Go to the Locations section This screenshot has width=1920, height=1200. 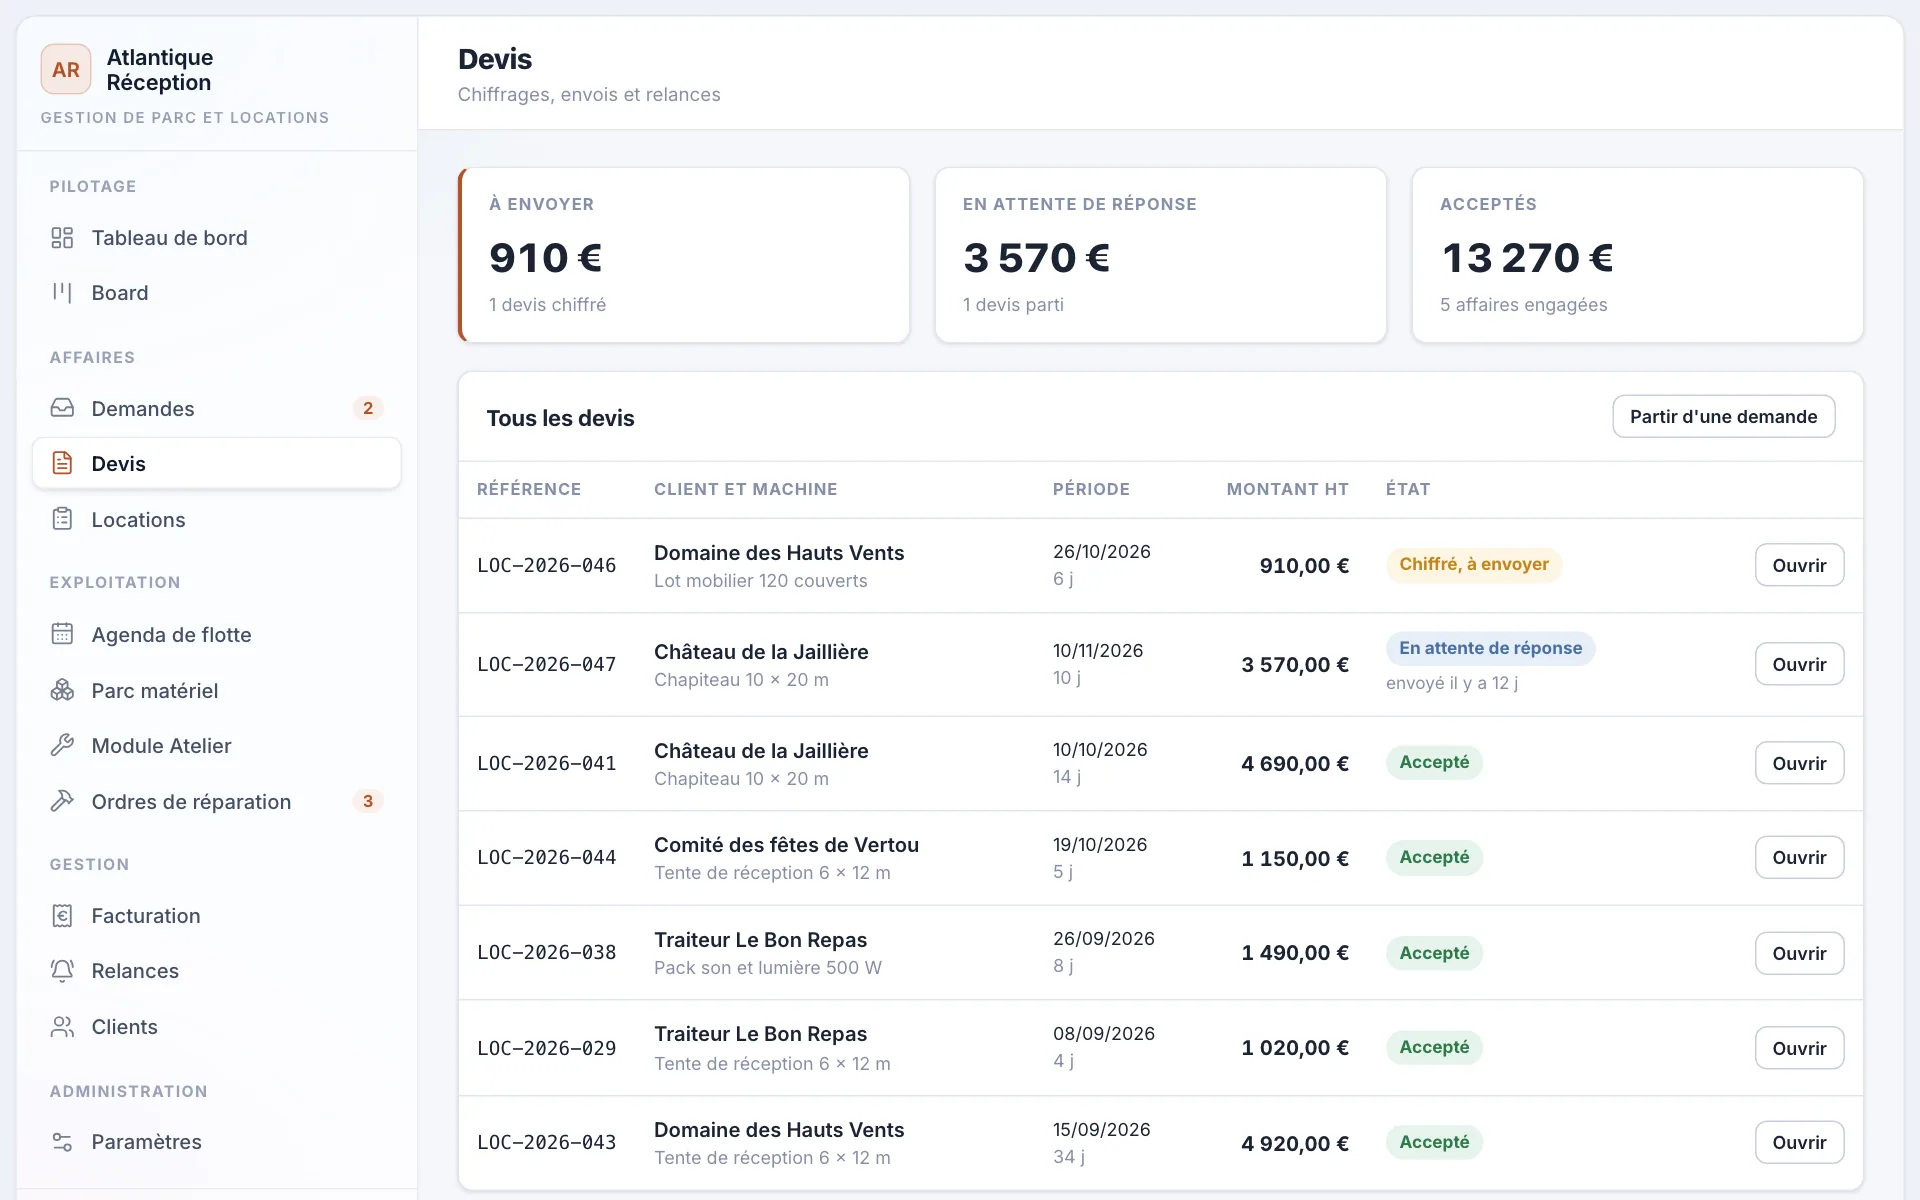point(217,519)
